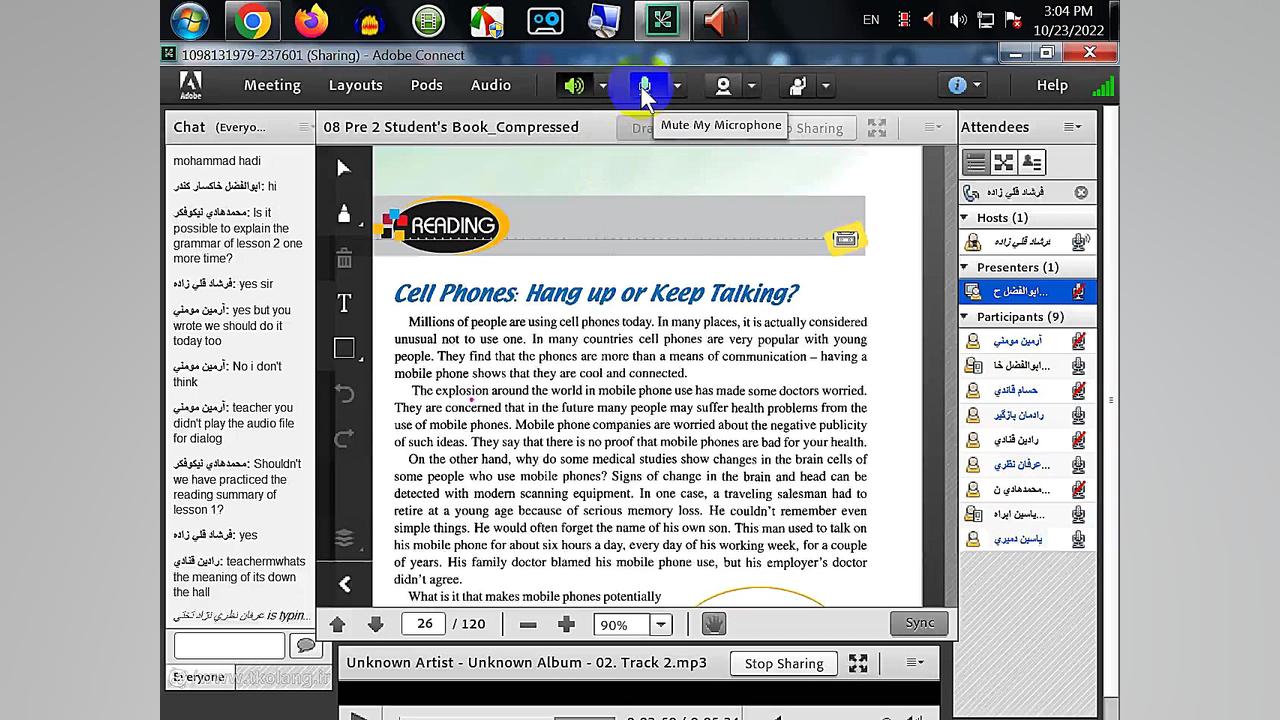The image size is (1280, 720).
Task: Open the Student's Book pod options menu
Action: click(932, 127)
